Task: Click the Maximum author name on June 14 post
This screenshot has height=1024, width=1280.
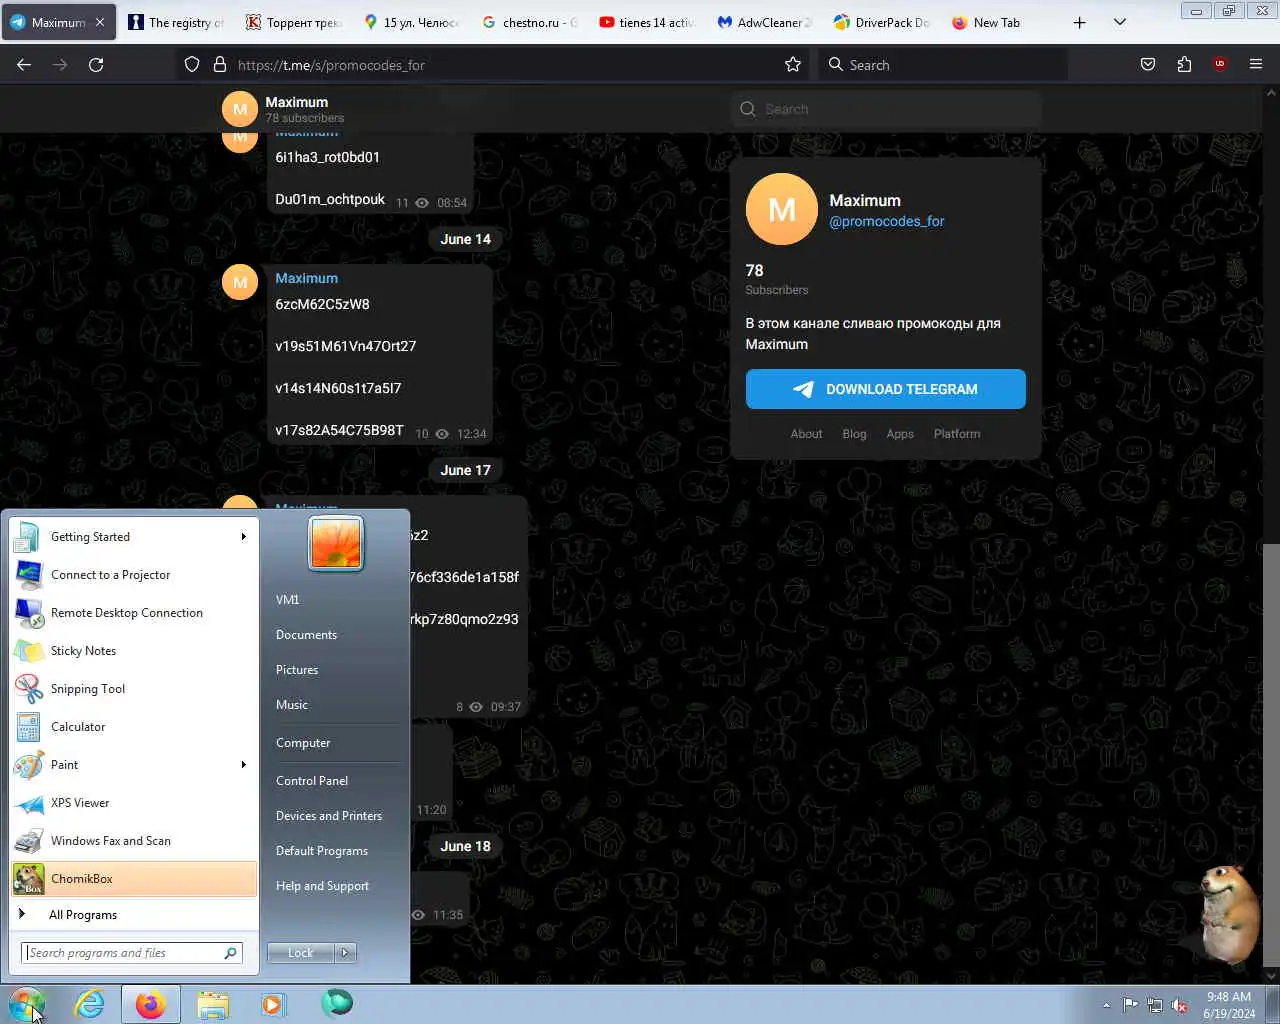Action: 306,278
